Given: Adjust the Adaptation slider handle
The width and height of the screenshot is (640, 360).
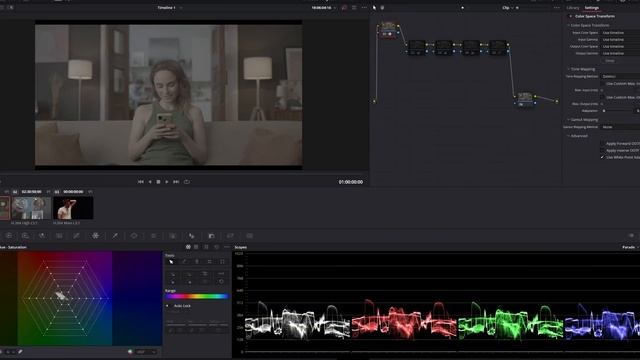Looking at the screenshot, I should pos(604,111).
